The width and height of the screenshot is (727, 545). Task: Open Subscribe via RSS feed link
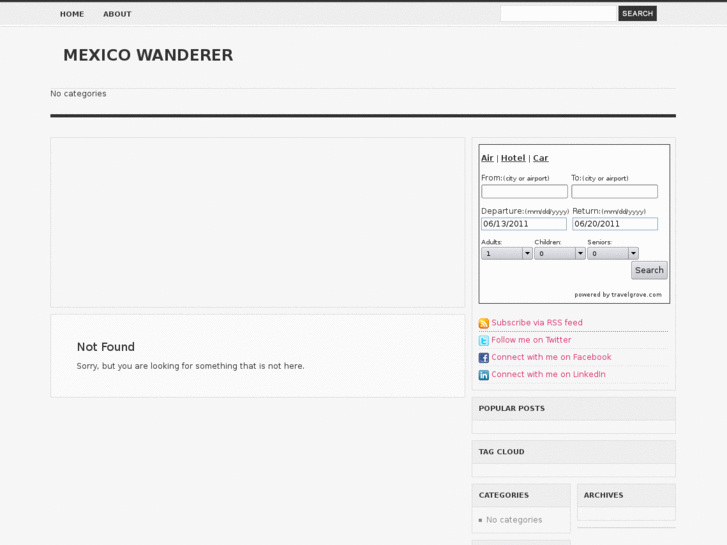[x=537, y=322]
